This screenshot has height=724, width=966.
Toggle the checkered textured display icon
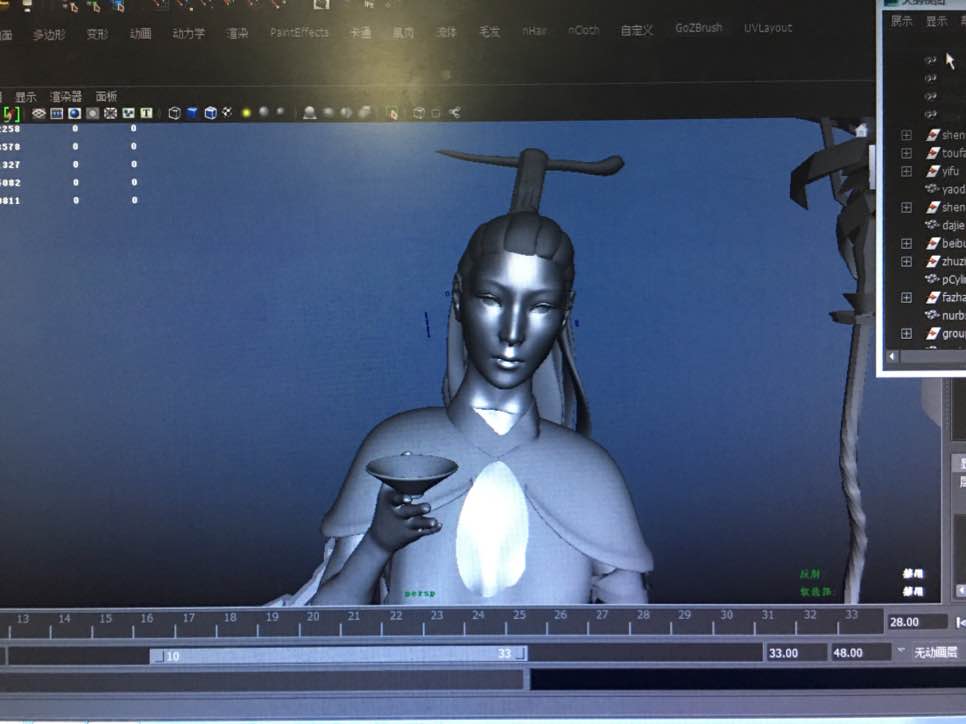coord(227,113)
